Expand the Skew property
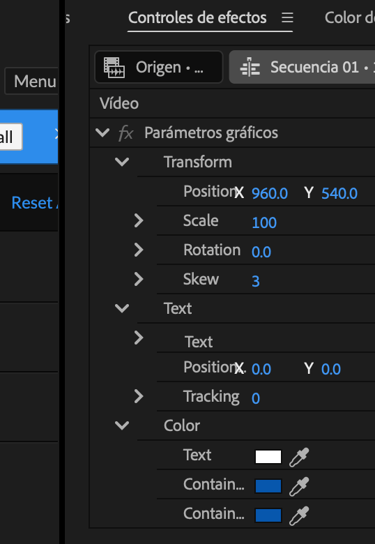 coord(139,279)
